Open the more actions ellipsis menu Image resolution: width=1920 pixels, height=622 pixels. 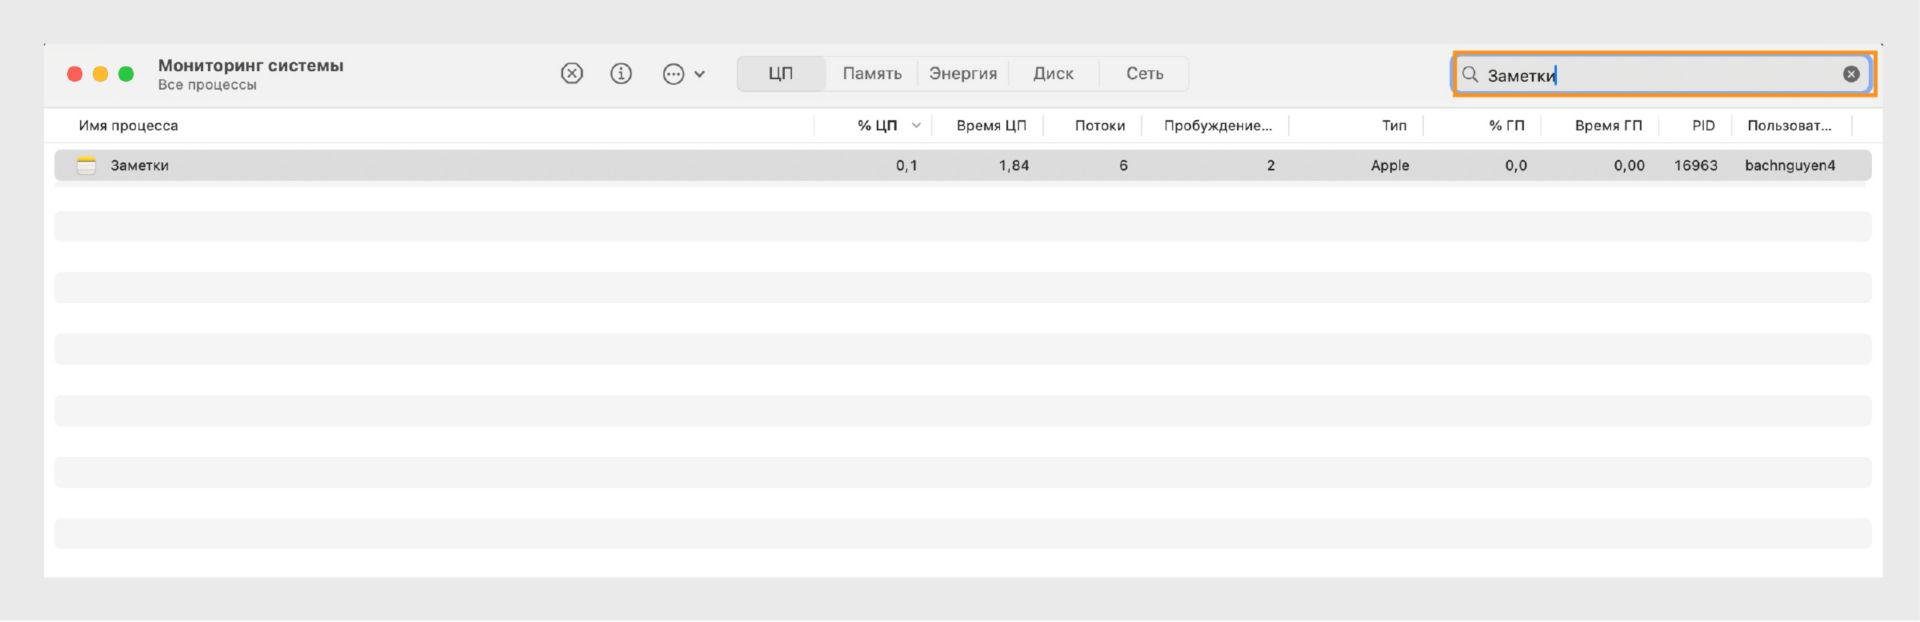[674, 74]
